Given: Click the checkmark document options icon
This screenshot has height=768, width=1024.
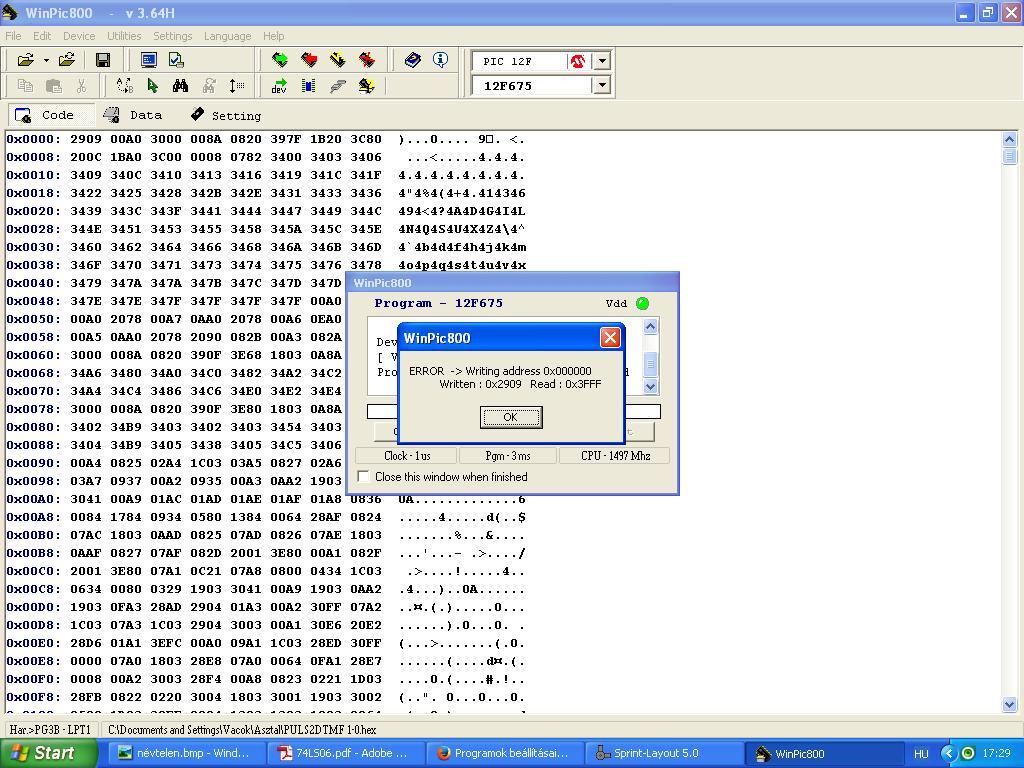Looking at the screenshot, I should (x=176, y=60).
